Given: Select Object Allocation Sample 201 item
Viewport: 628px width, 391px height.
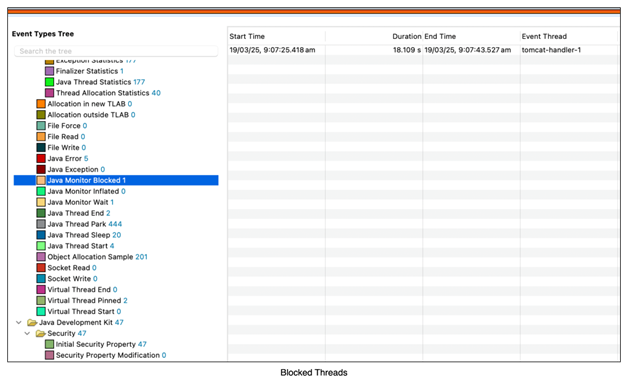Looking at the screenshot, I should (97, 257).
